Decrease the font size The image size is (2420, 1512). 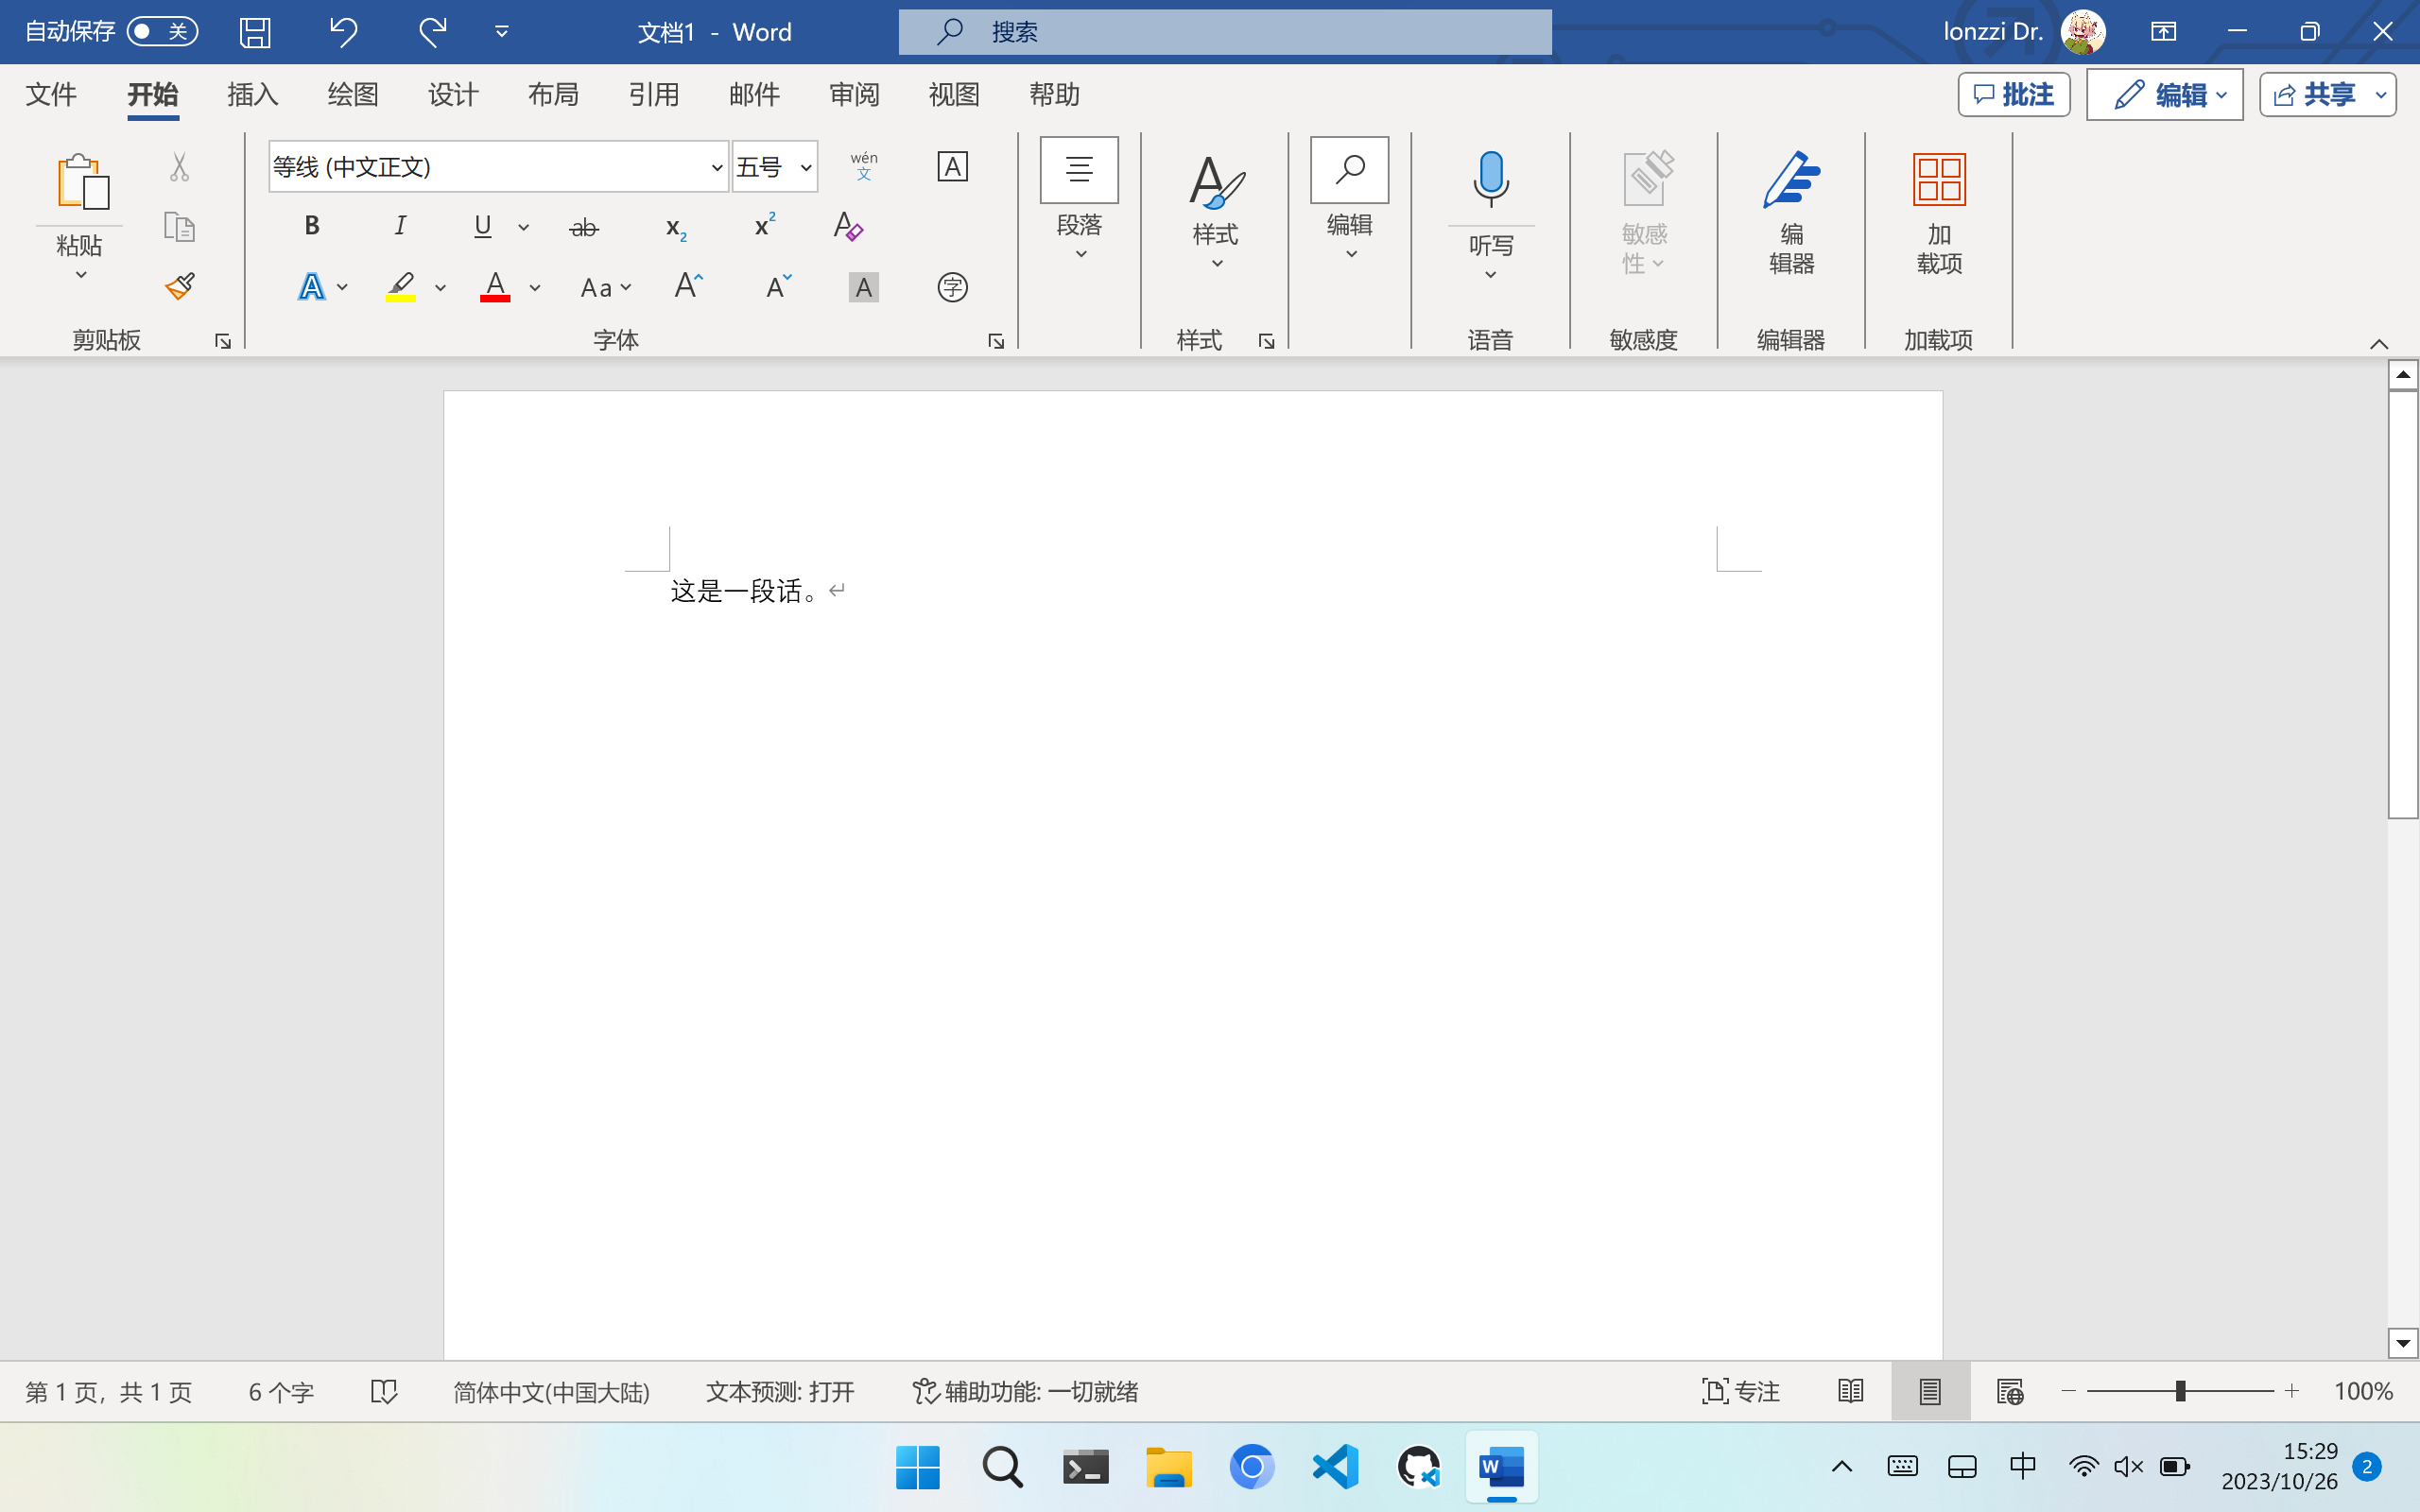pos(778,287)
